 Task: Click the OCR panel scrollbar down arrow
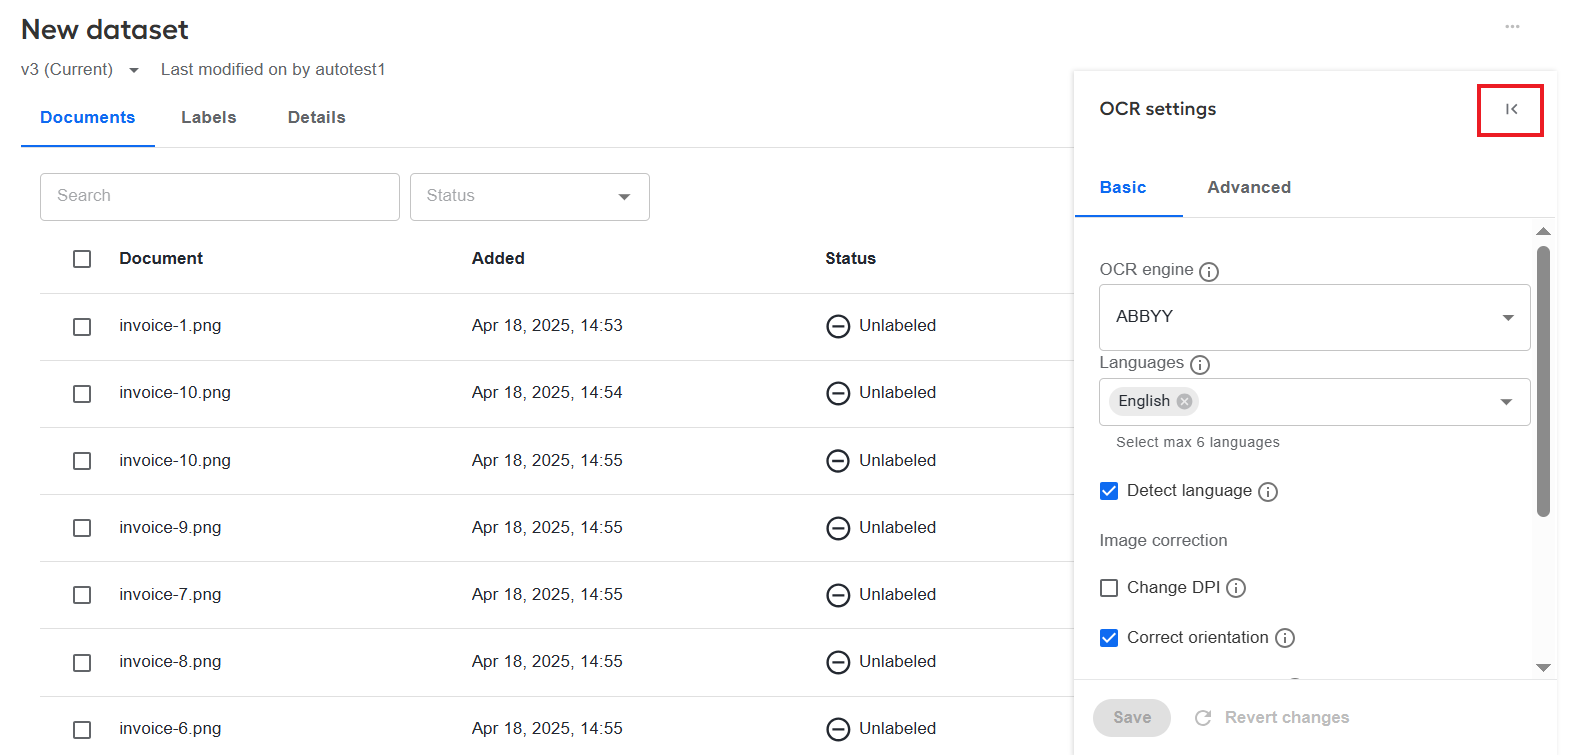[1543, 668]
